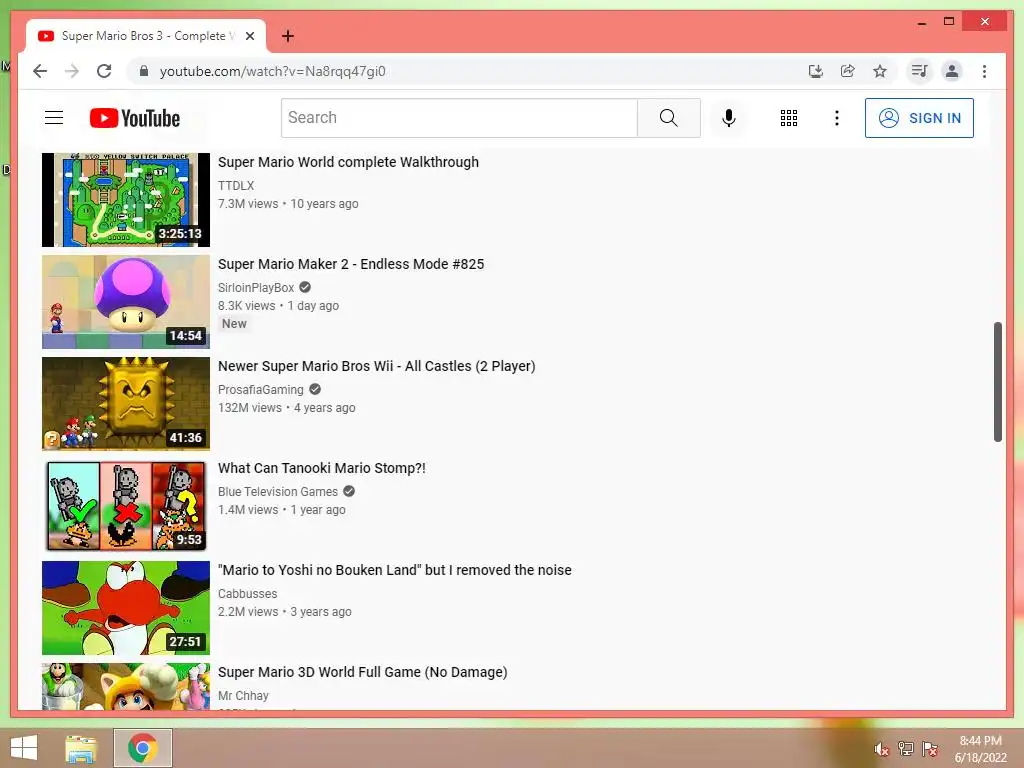
Task: Open What Can Tanooki Mario Stomp?! title
Action: [321, 468]
